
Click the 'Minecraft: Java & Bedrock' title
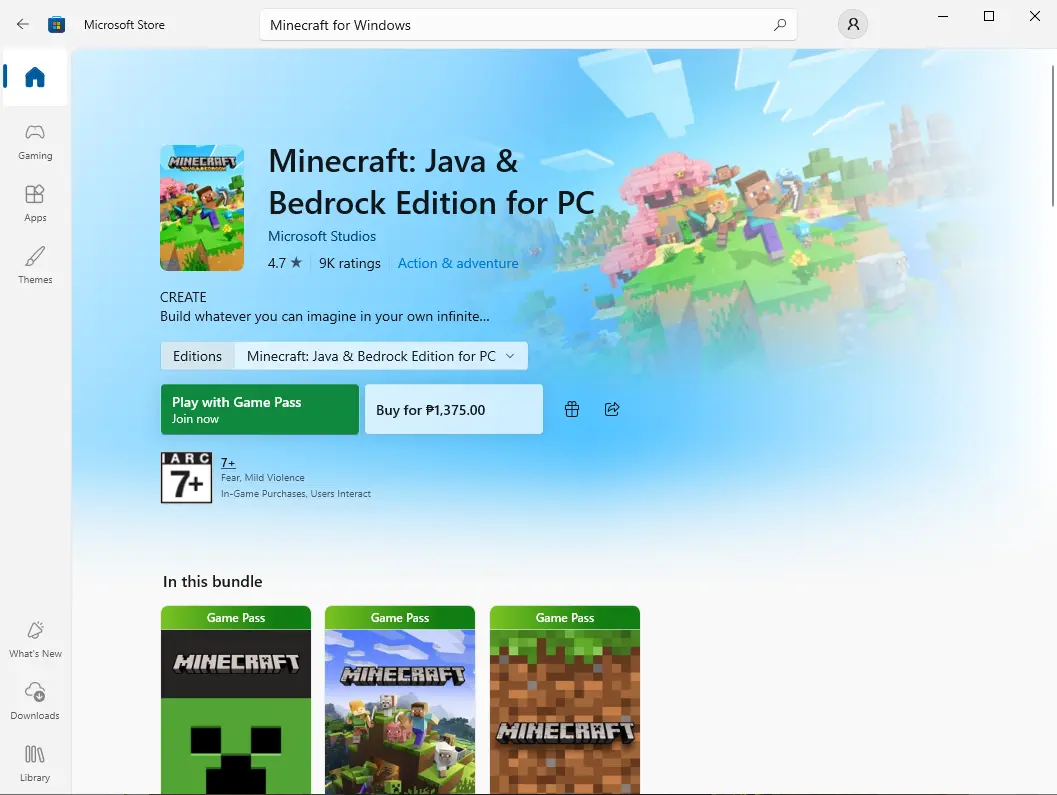coord(431,181)
